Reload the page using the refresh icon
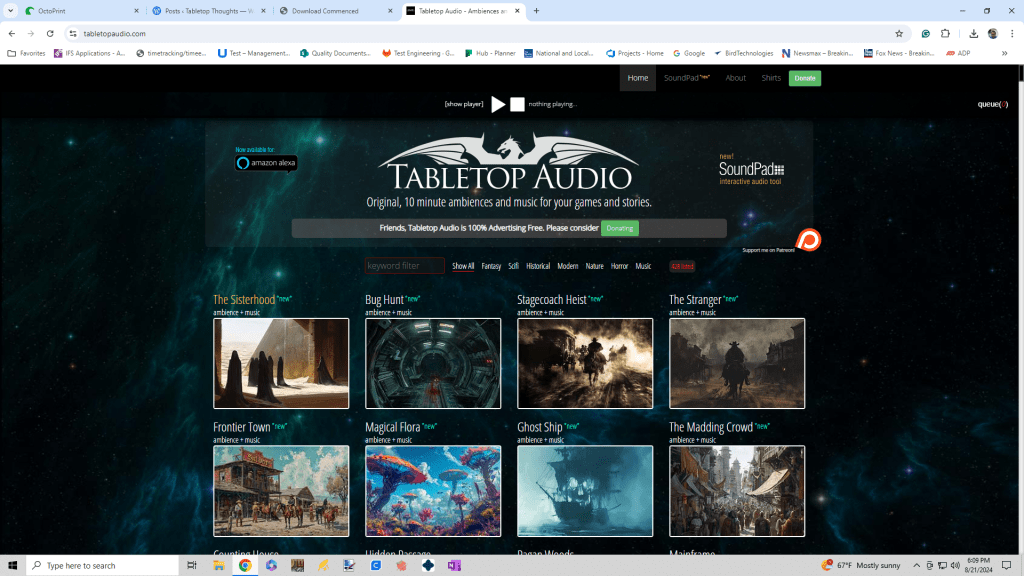1024x576 pixels. pos(50,33)
